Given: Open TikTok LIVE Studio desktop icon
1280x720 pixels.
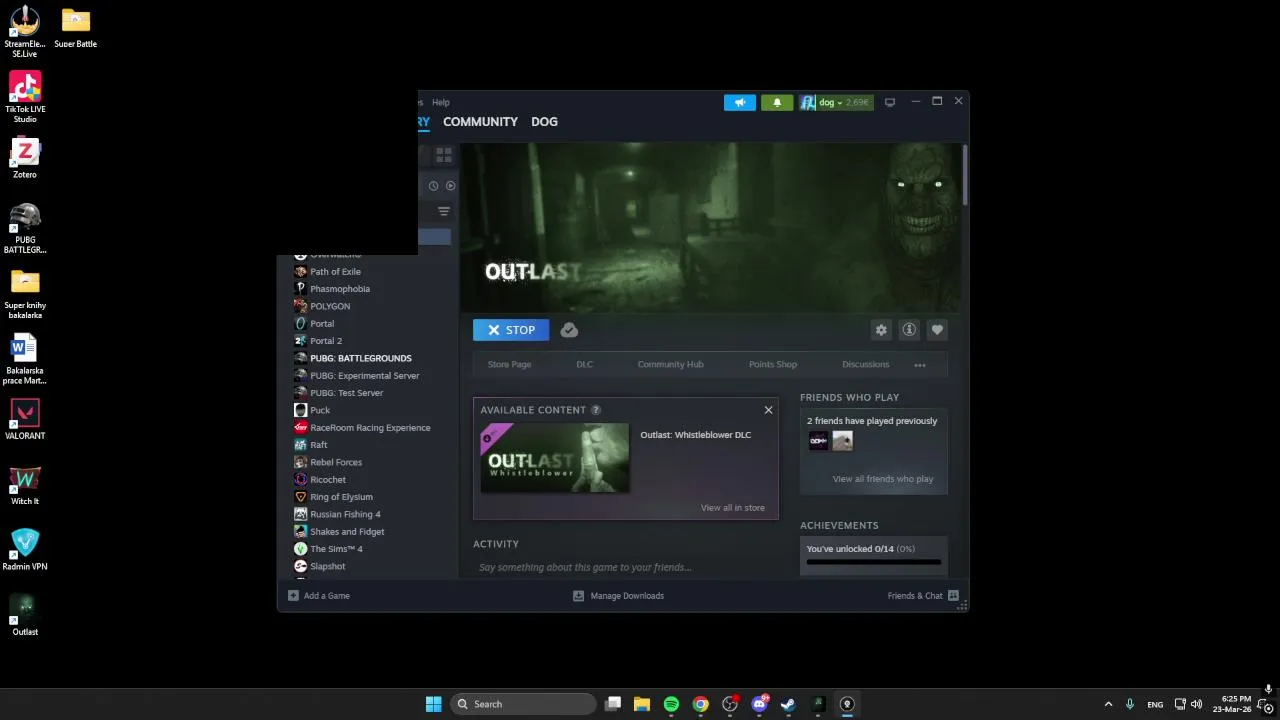Looking at the screenshot, I should (x=25, y=97).
